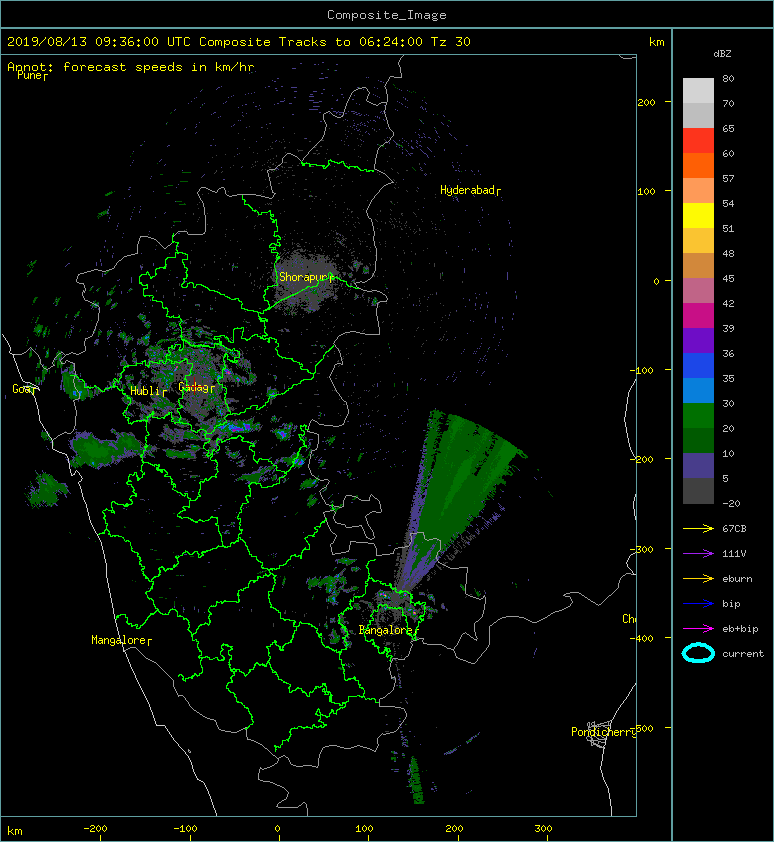This screenshot has height=842, width=774.
Task: Click the 2019/08/13 09:36:00 UTC timestamp text
Action: [98, 42]
